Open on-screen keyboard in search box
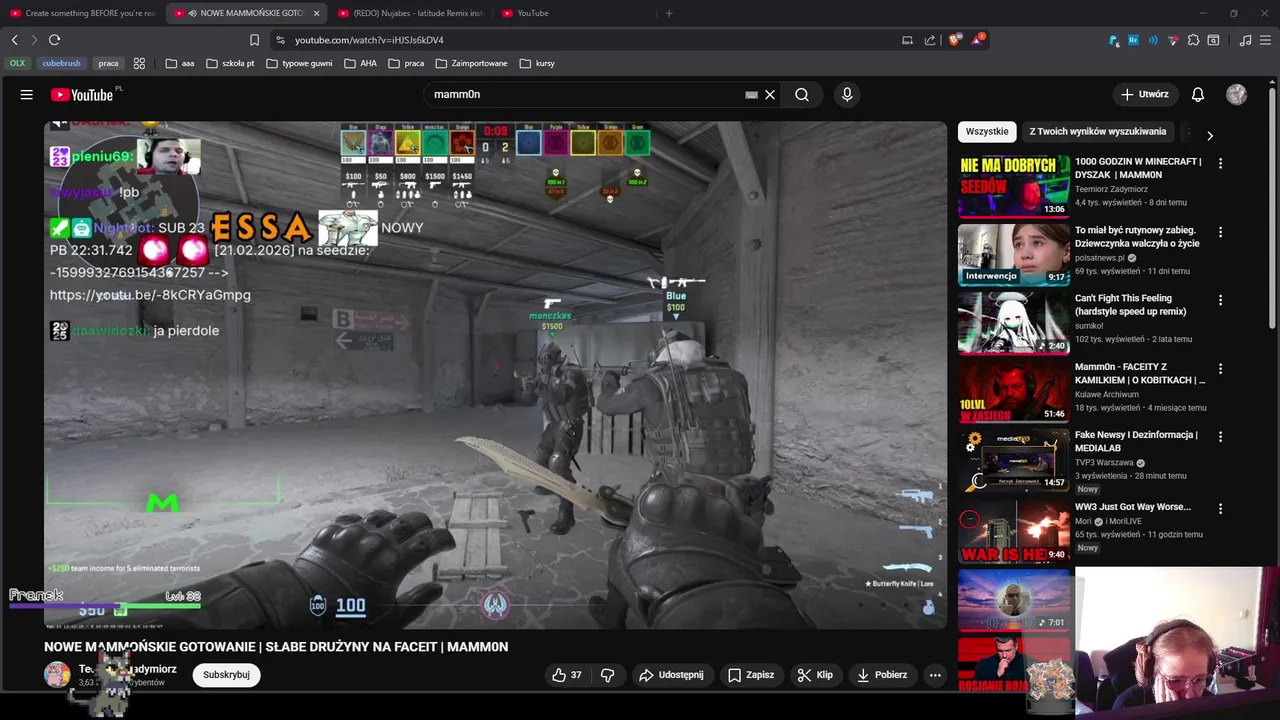 tap(751, 95)
